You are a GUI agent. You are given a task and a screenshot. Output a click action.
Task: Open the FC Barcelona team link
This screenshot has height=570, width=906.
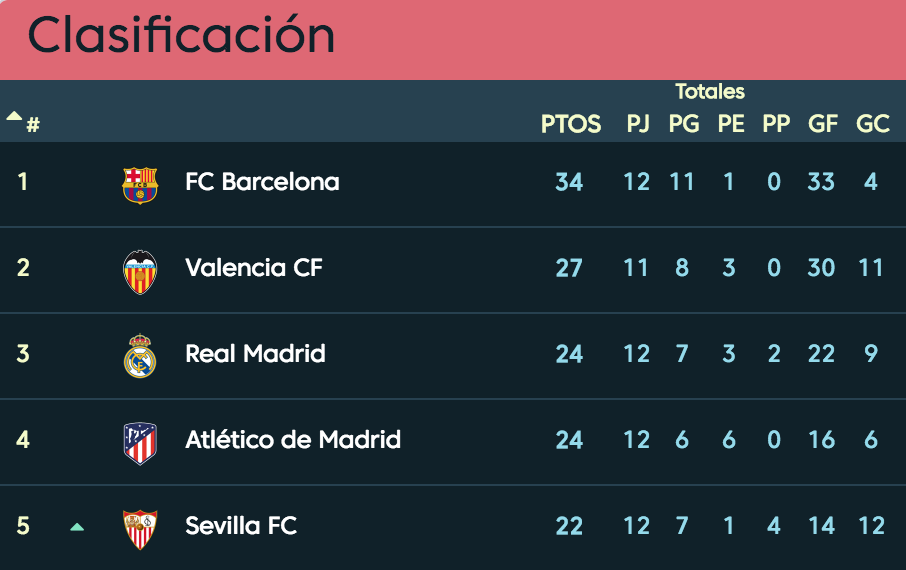(x=262, y=182)
